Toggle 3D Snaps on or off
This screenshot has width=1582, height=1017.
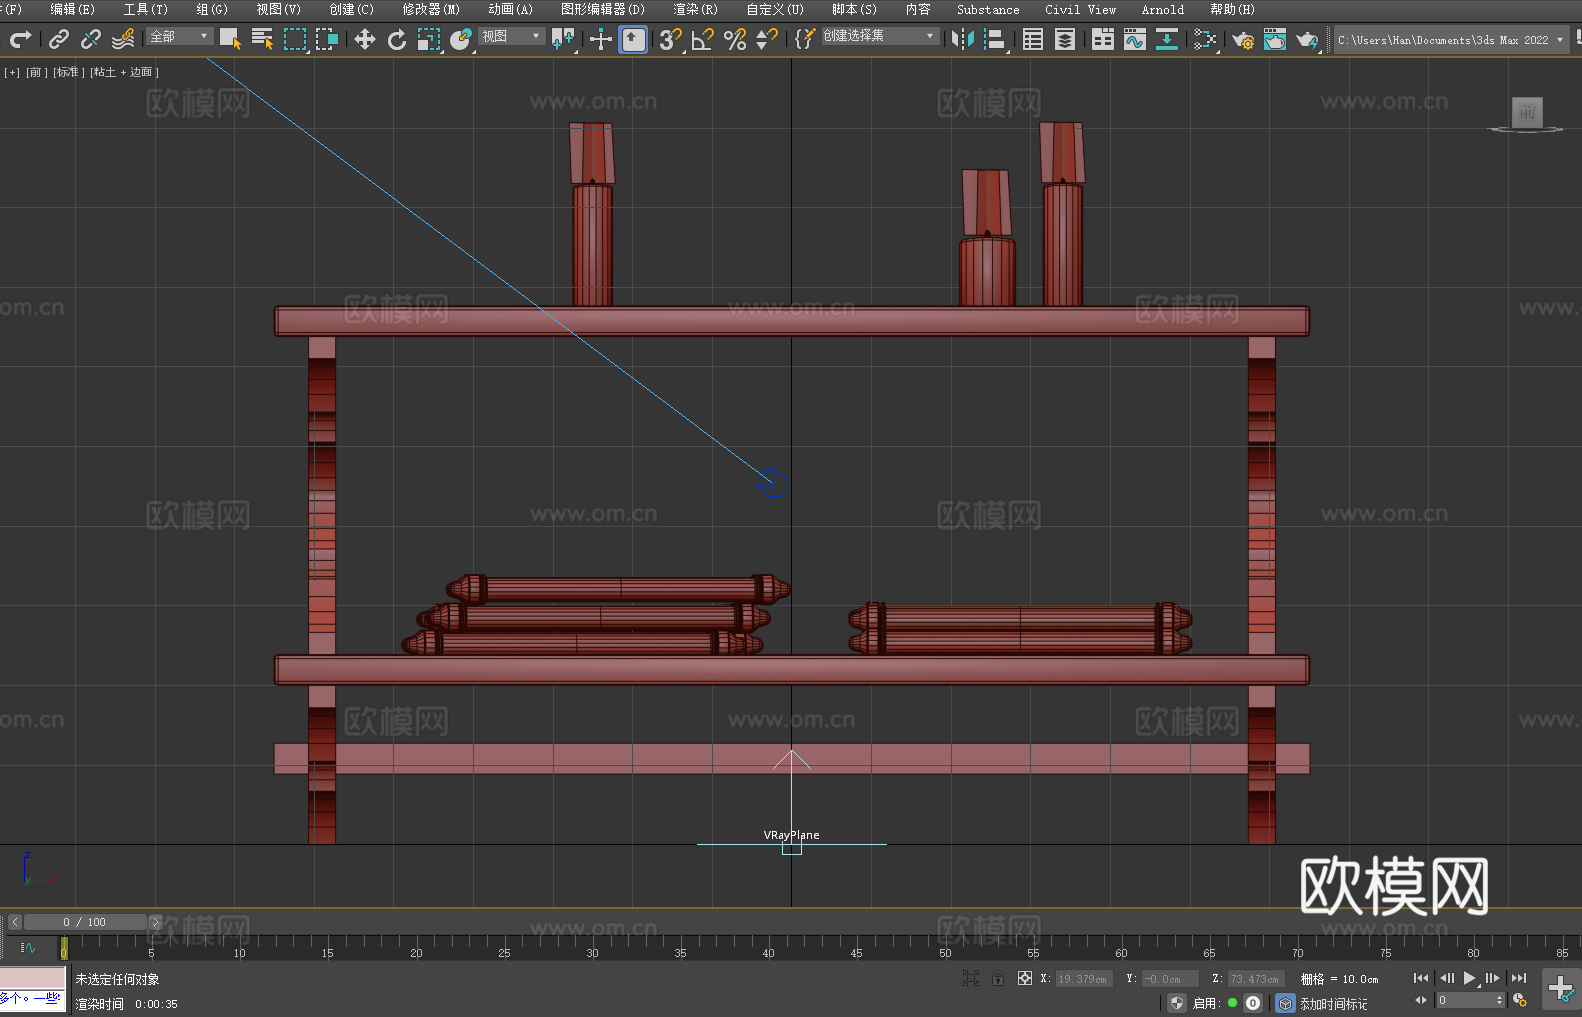pos(670,39)
